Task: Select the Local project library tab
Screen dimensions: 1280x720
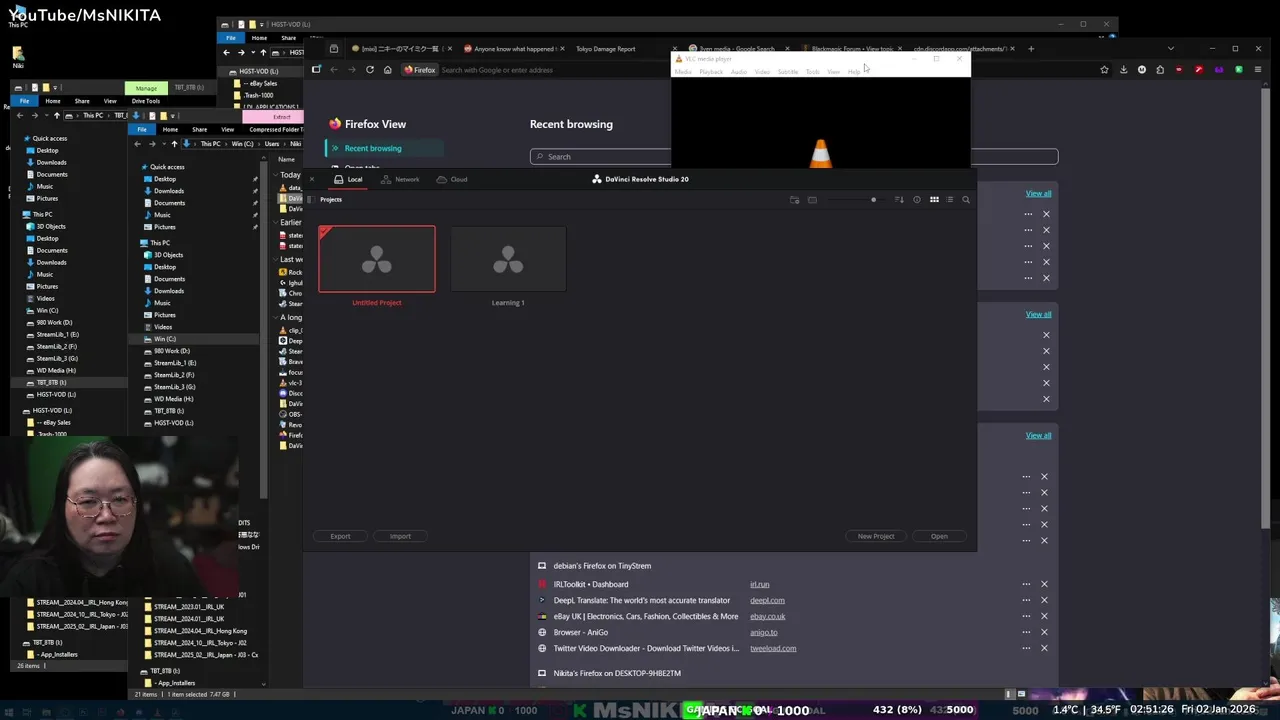Action: click(348, 179)
